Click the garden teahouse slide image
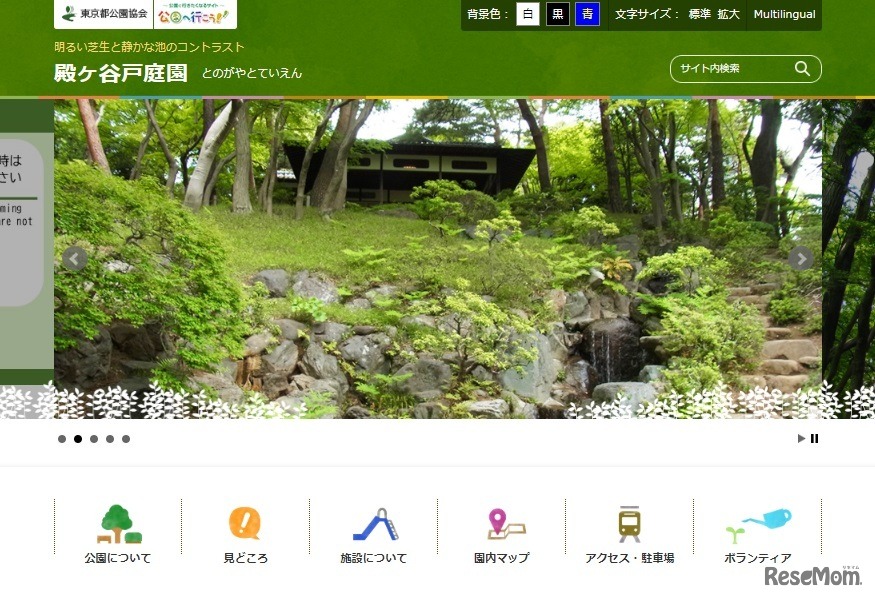Image resolution: width=875 pixels, height=599 pixels. pos(438,258)
